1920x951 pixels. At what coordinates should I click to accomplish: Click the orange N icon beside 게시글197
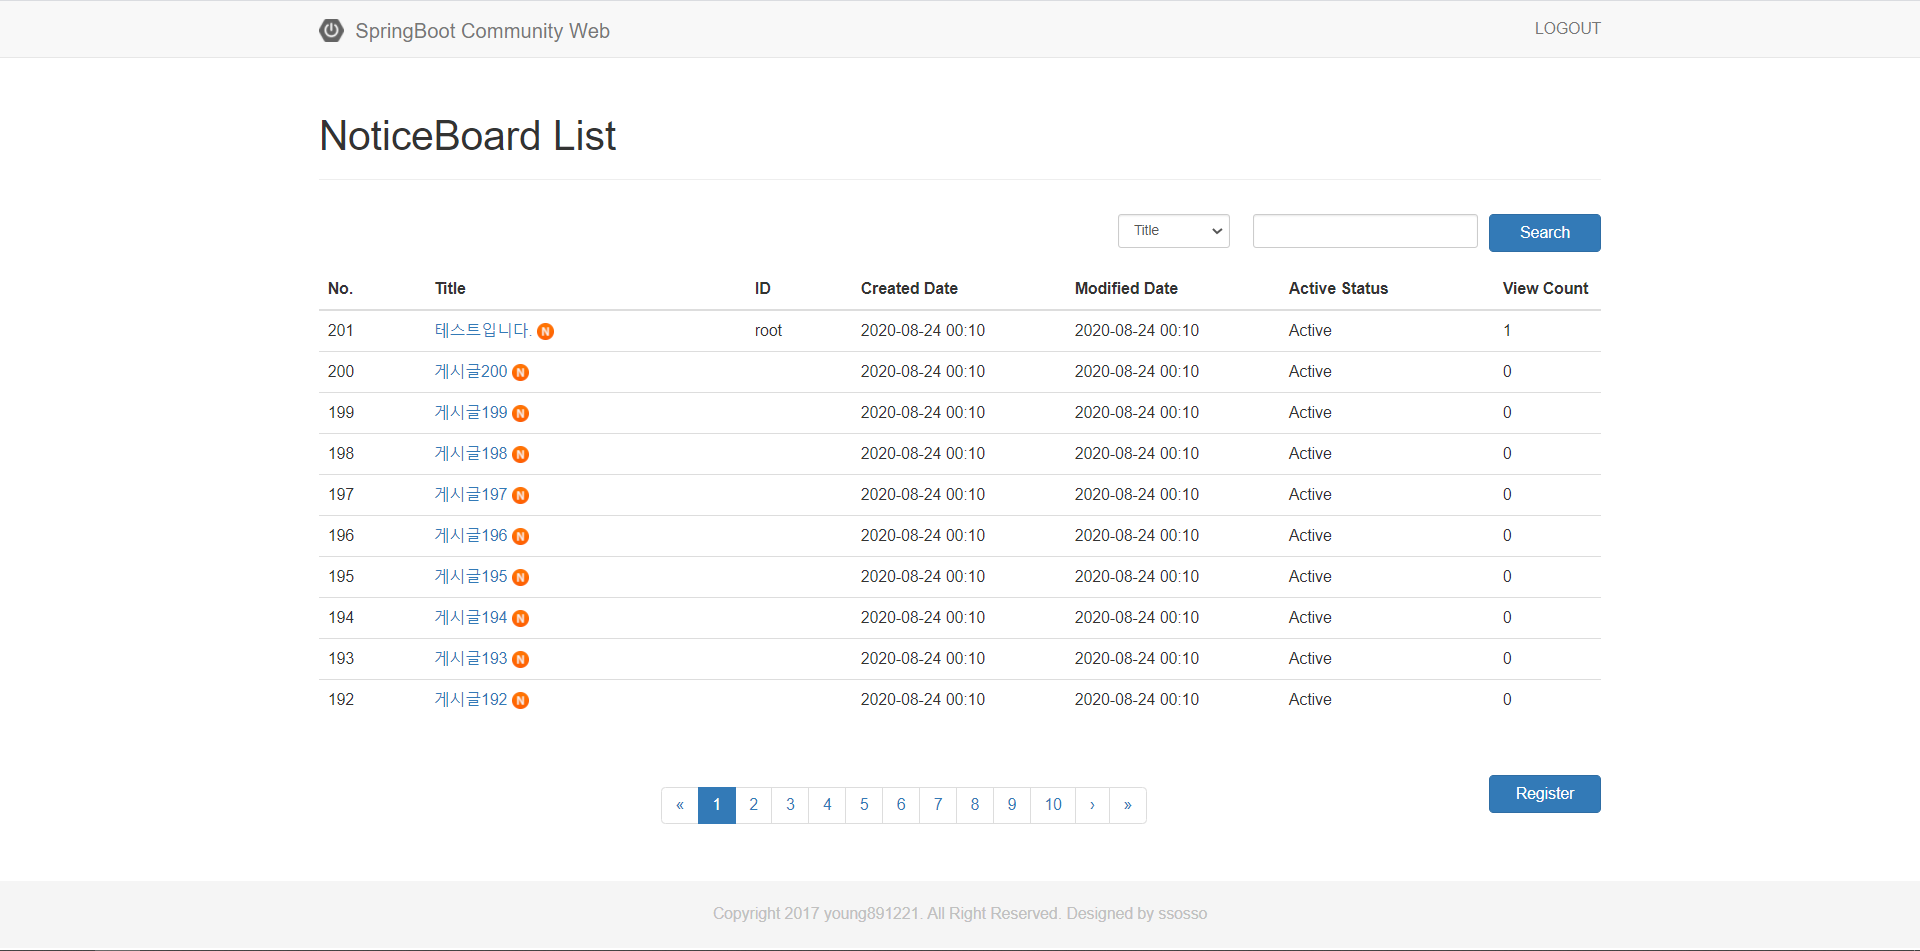pos(520,496)
